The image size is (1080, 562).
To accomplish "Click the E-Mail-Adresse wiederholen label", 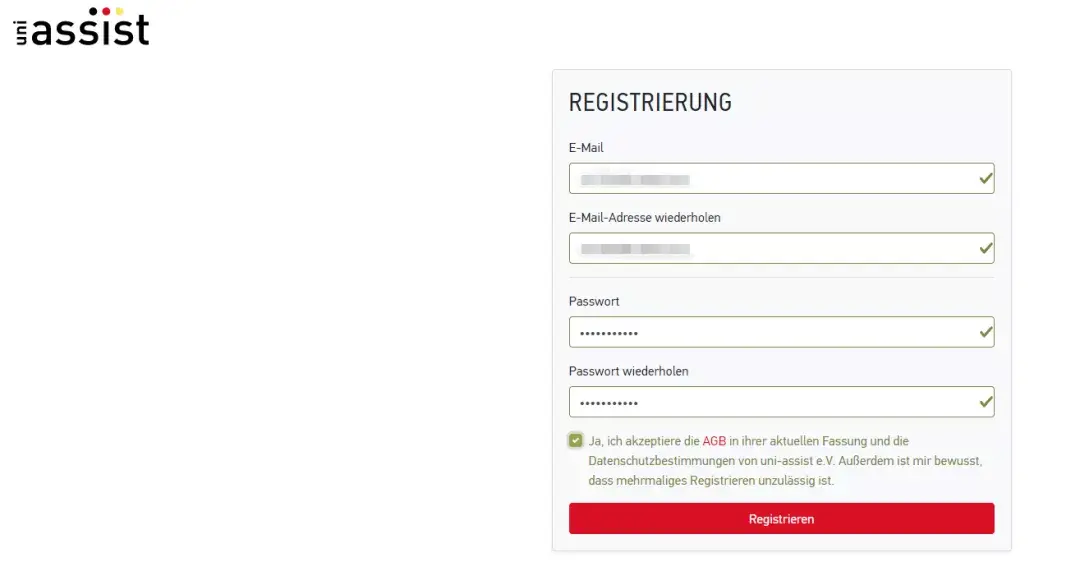I will click(644, 217).
